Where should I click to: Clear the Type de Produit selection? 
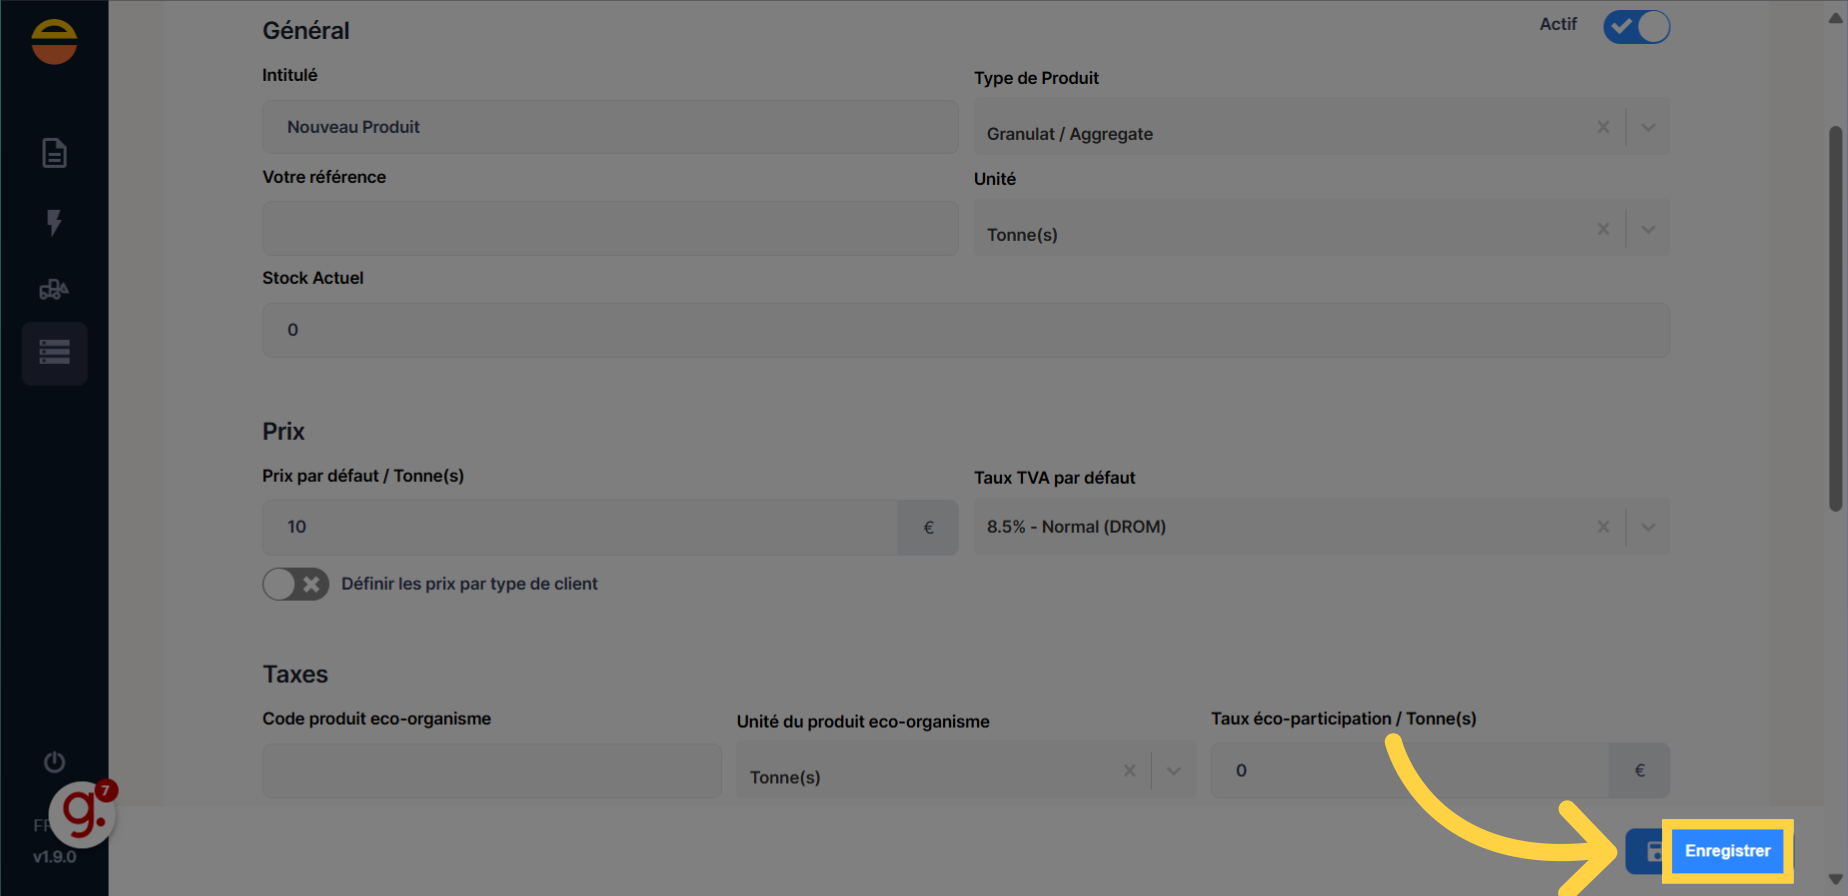(1603, 128)
